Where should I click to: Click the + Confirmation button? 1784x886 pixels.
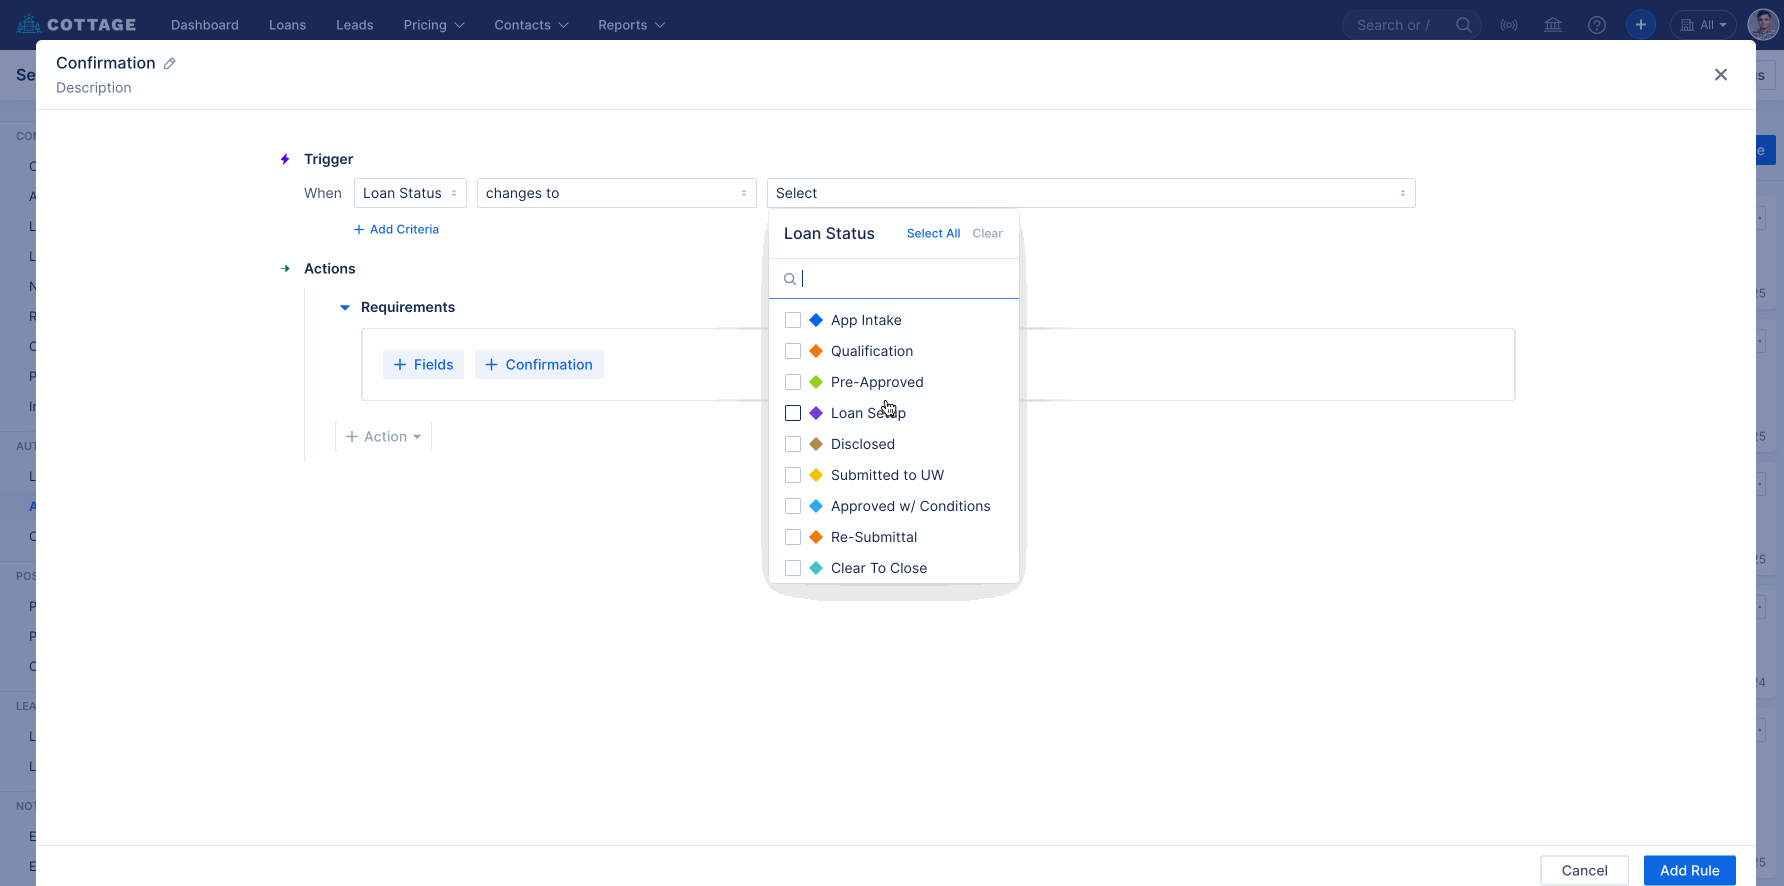539,365
